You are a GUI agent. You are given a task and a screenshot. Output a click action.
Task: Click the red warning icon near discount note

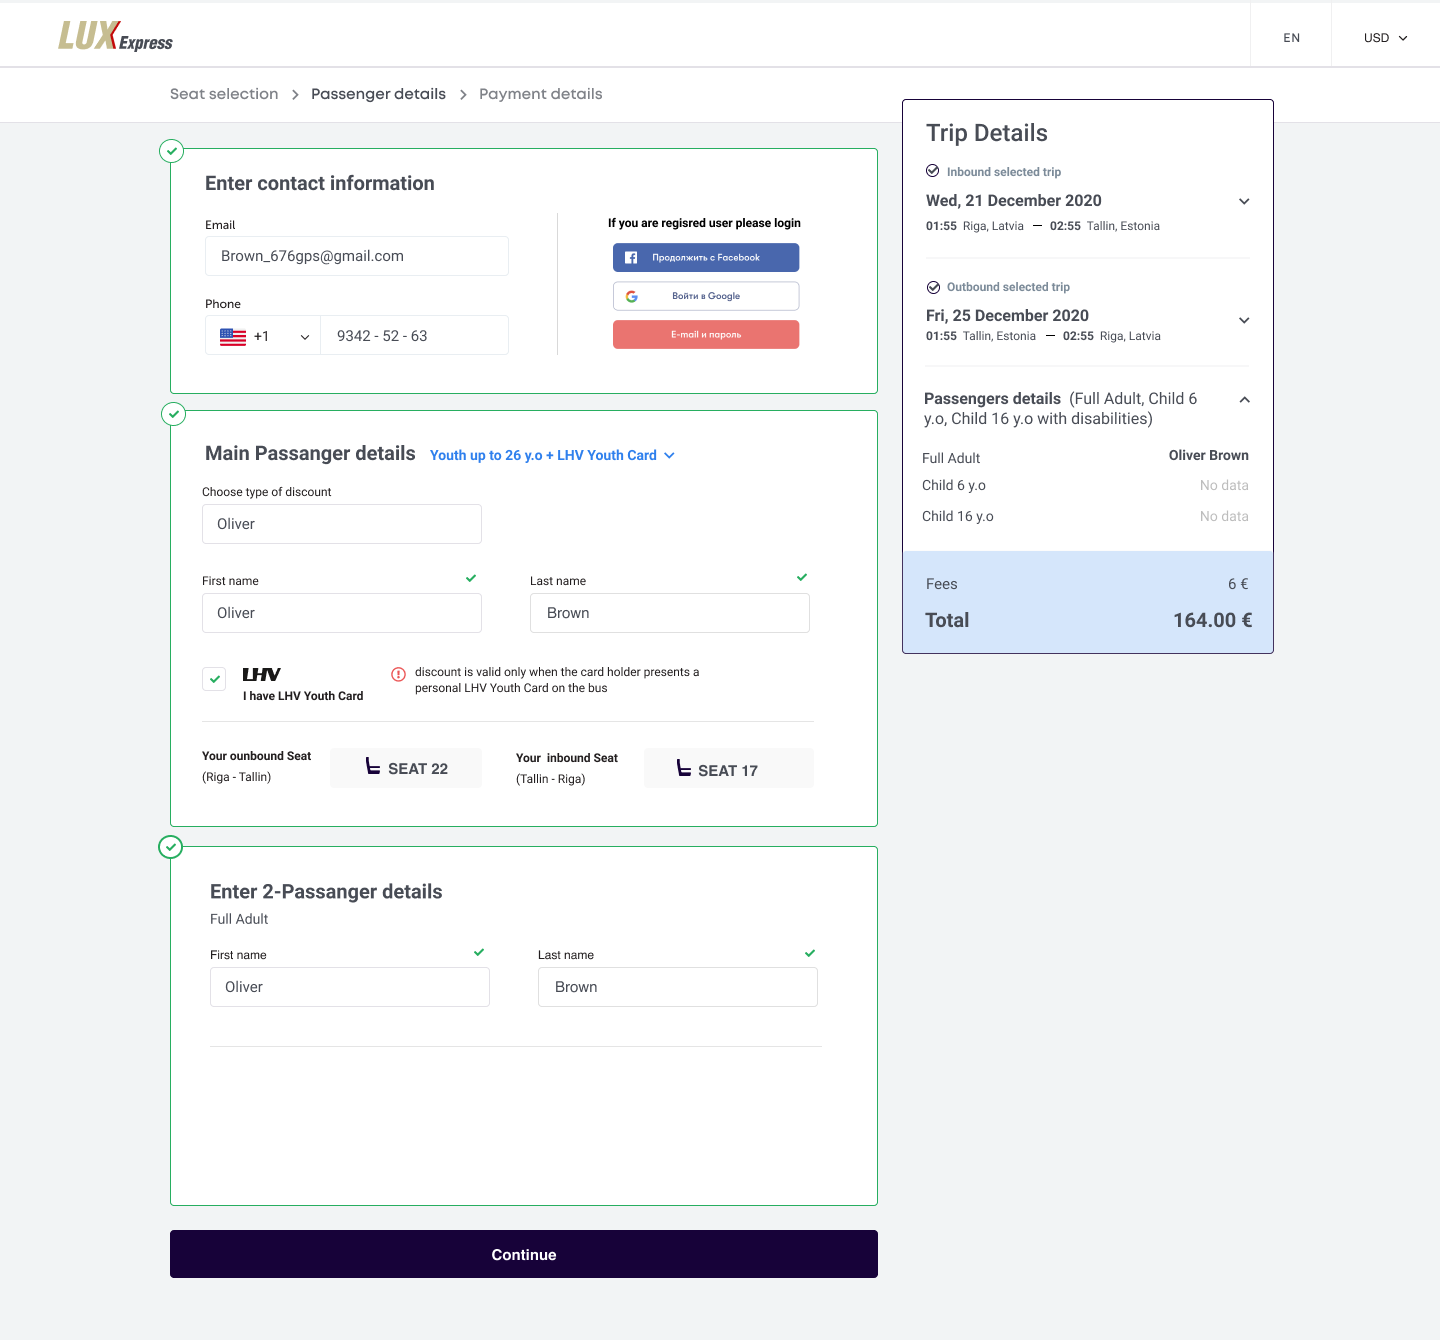tap(398, 674)
